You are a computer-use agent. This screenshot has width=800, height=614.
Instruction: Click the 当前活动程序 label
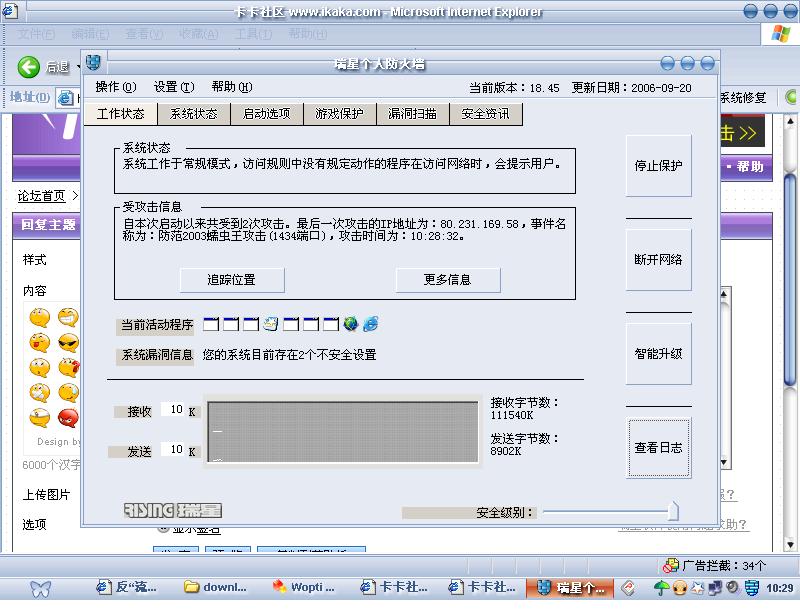(157, 325)
